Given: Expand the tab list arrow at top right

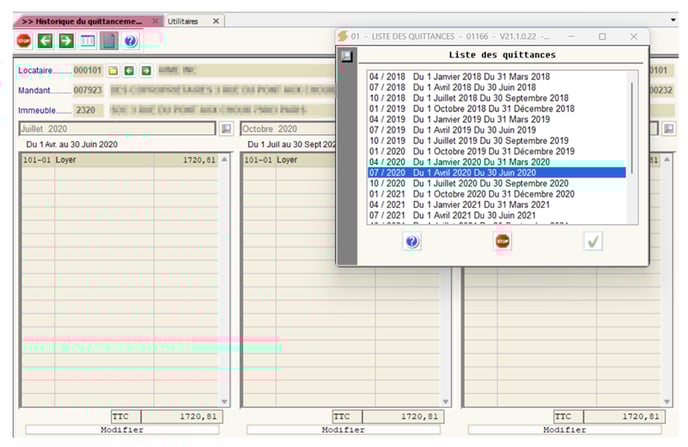Looking at the screenshot, I should [x=672, y=20].
